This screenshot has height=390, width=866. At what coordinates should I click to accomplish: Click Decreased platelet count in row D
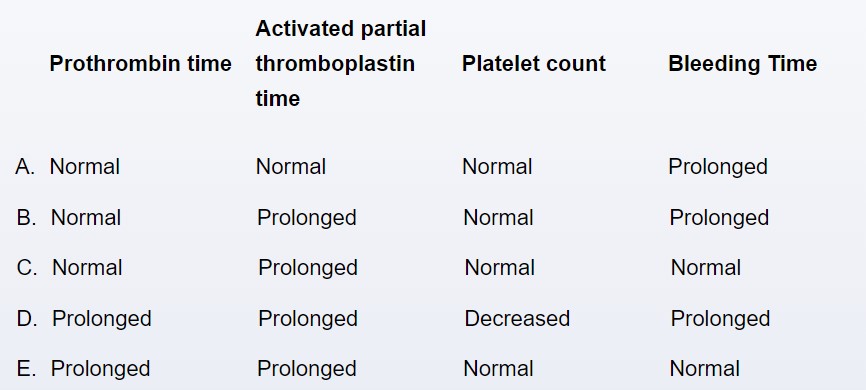coord(517,319)
